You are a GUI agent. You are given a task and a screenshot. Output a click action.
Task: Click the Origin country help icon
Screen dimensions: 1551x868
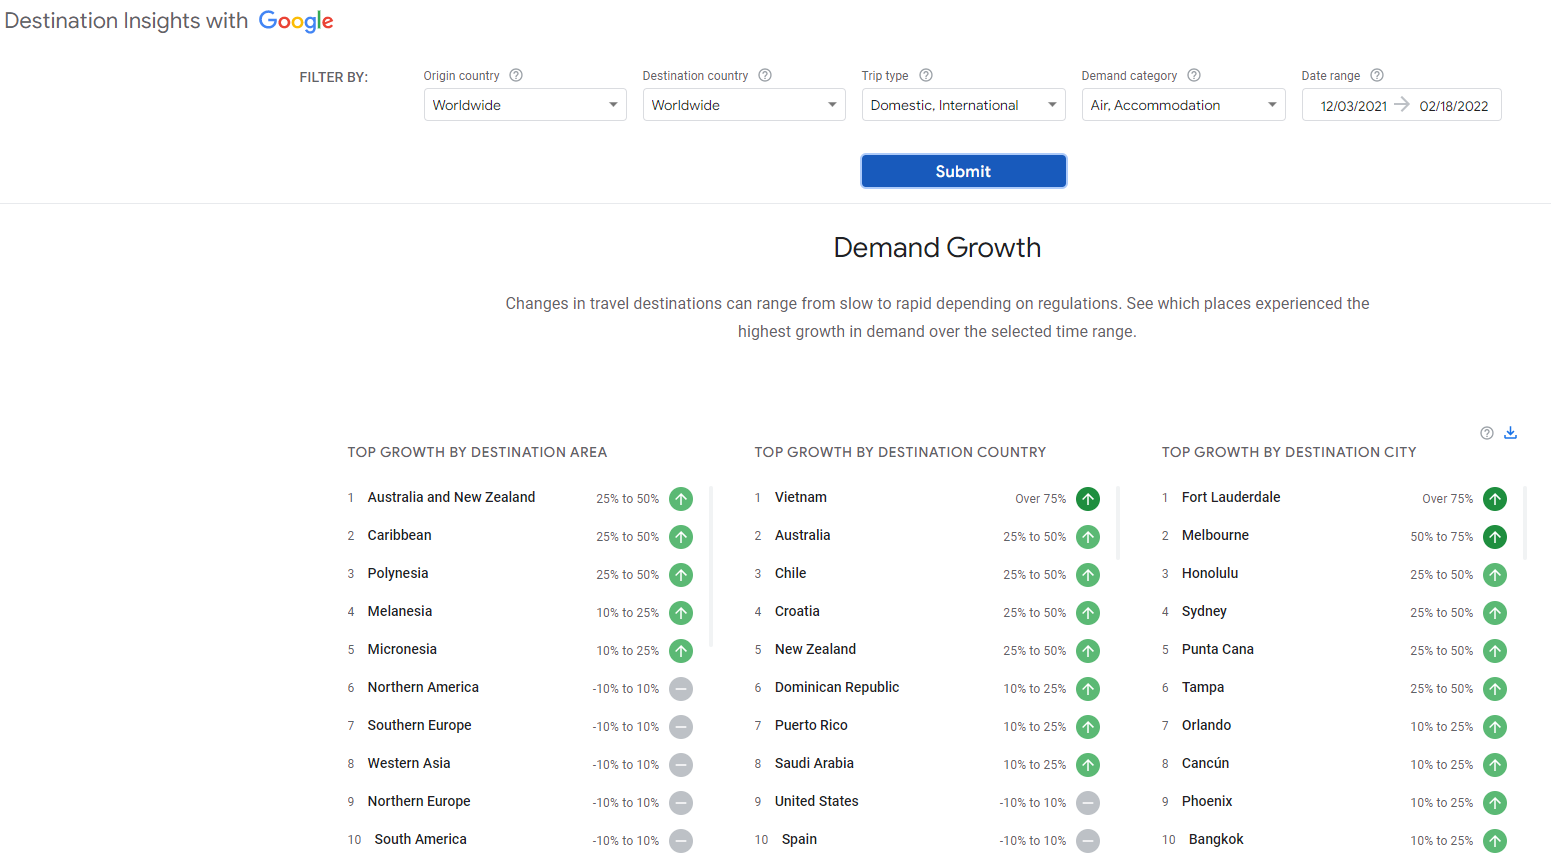coord(516,75)
